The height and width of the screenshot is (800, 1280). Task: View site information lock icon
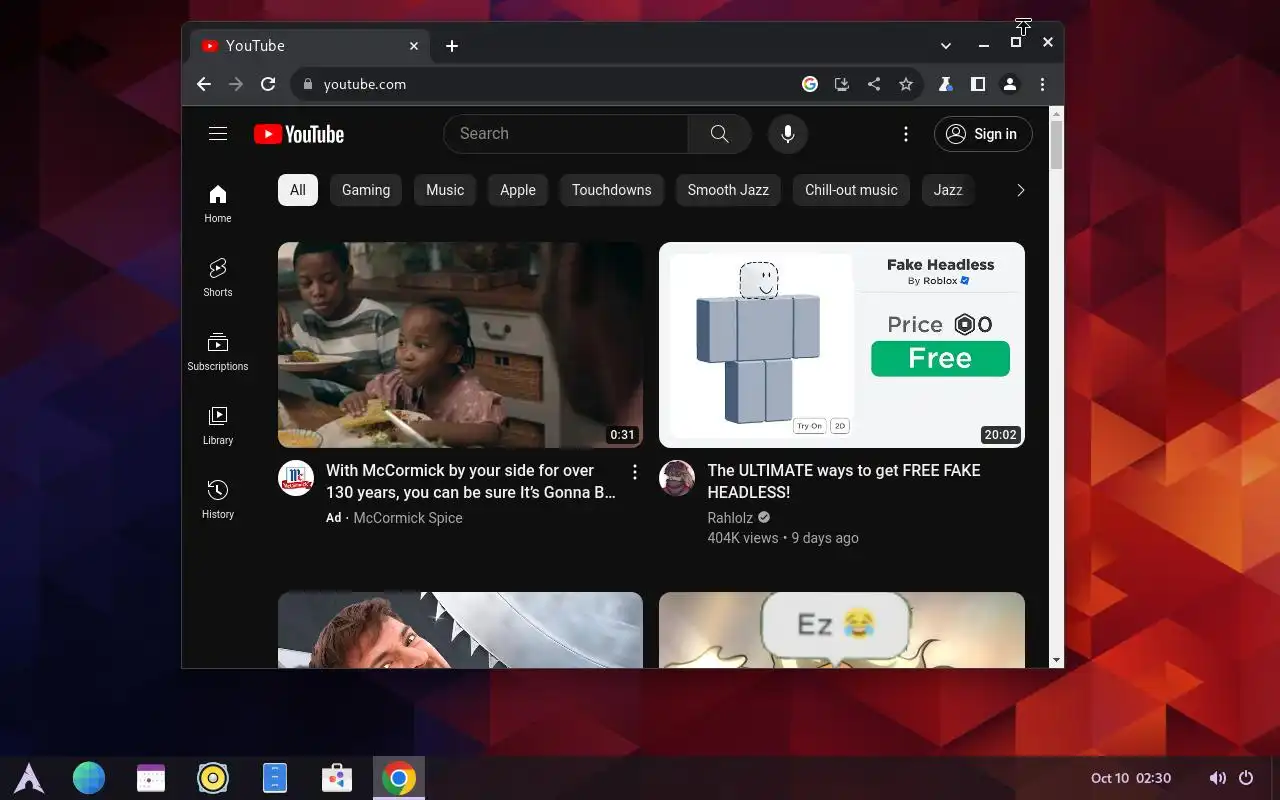pyautogui.click(x=308, y=84)
